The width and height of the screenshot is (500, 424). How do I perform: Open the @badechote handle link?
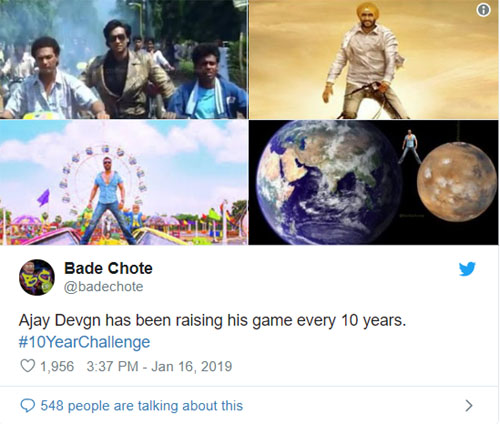point(104,287)
